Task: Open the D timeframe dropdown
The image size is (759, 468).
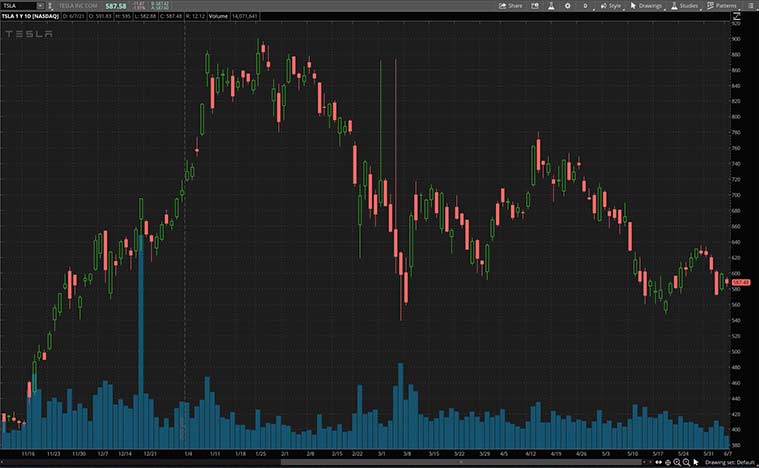Action: [x=585, y=6]
